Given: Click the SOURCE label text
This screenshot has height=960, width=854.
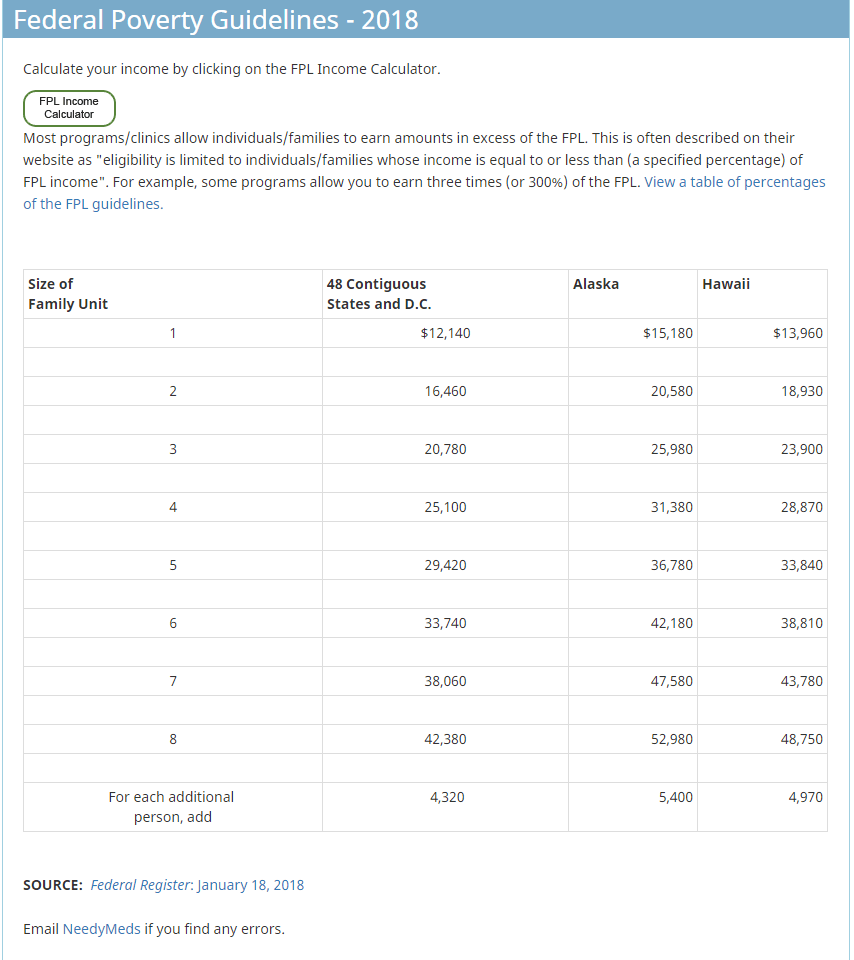Looking at the screenshot, I should [53, 885].
